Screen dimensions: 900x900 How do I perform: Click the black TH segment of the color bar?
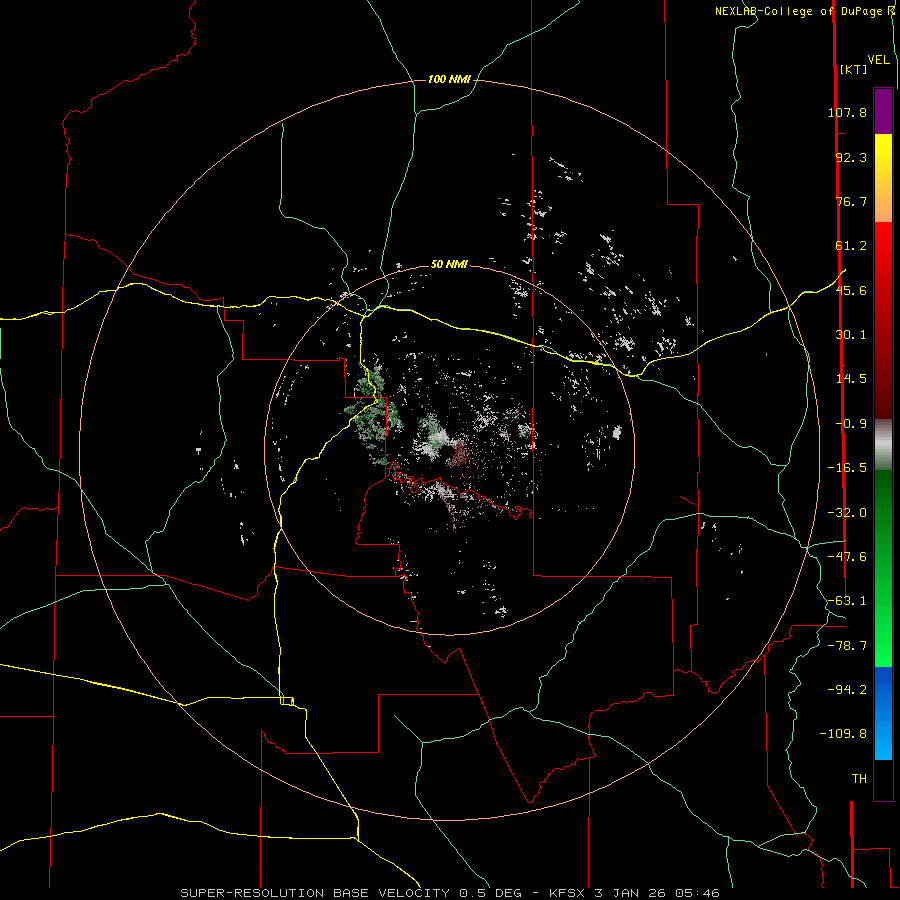point(883,779)
